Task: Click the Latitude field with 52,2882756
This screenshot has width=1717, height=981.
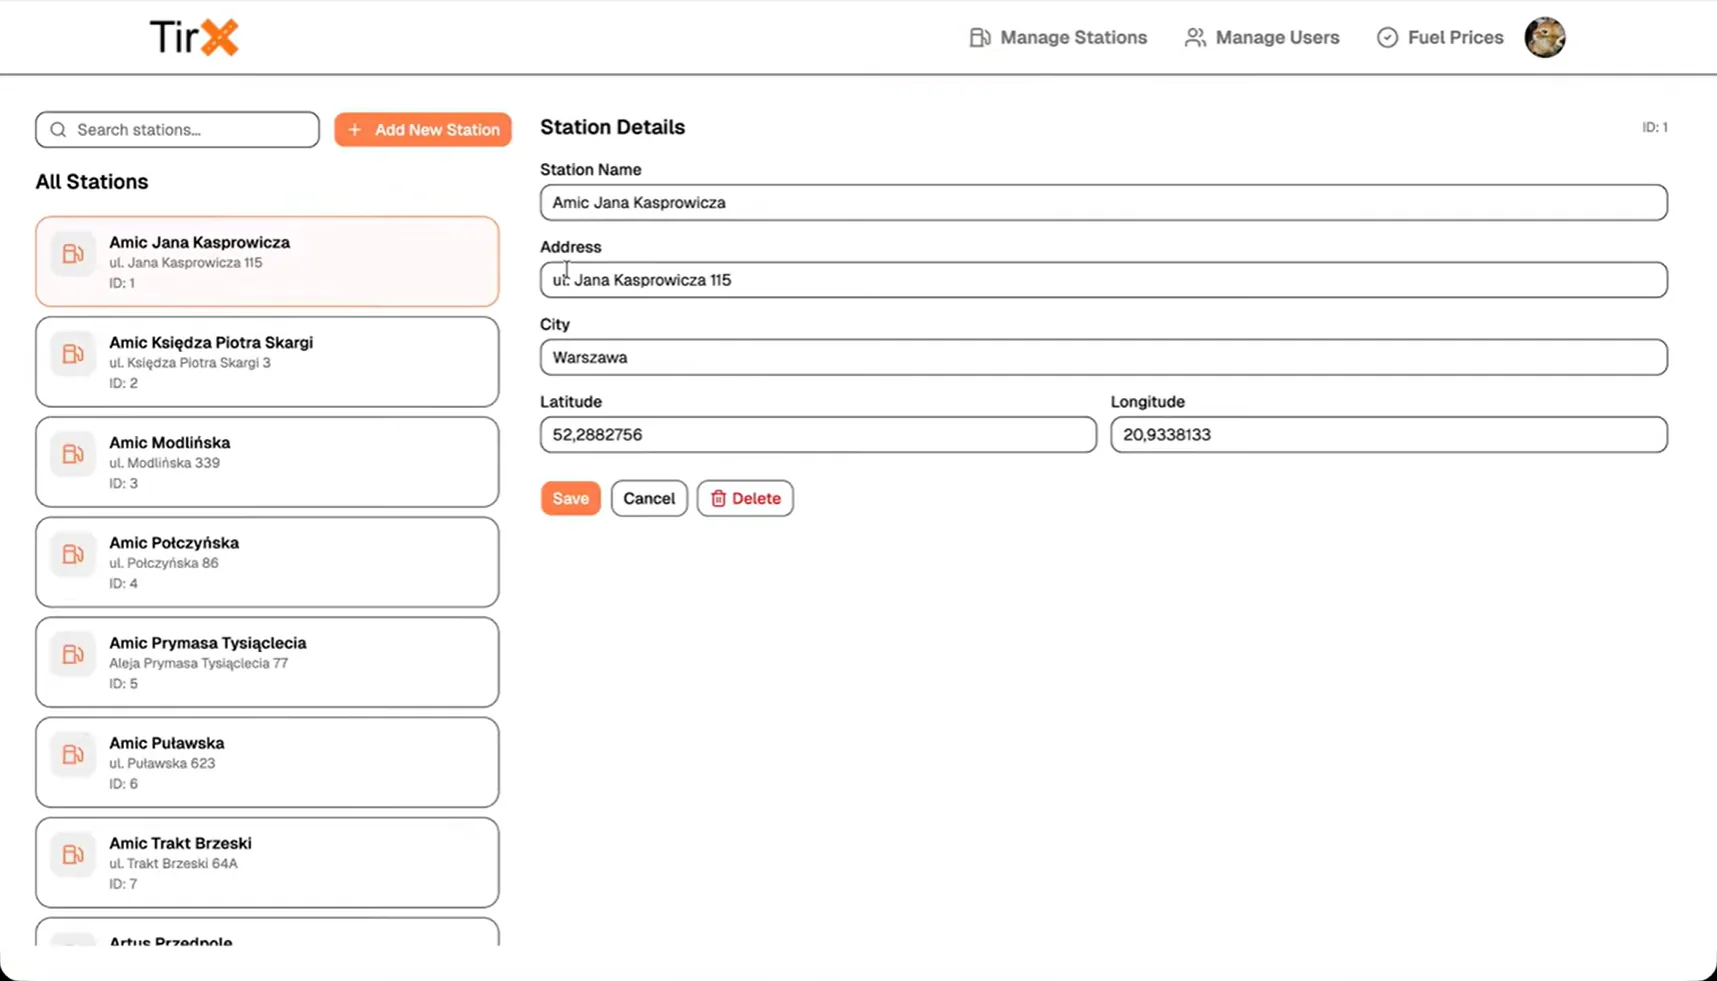Action: pos(818,435)
